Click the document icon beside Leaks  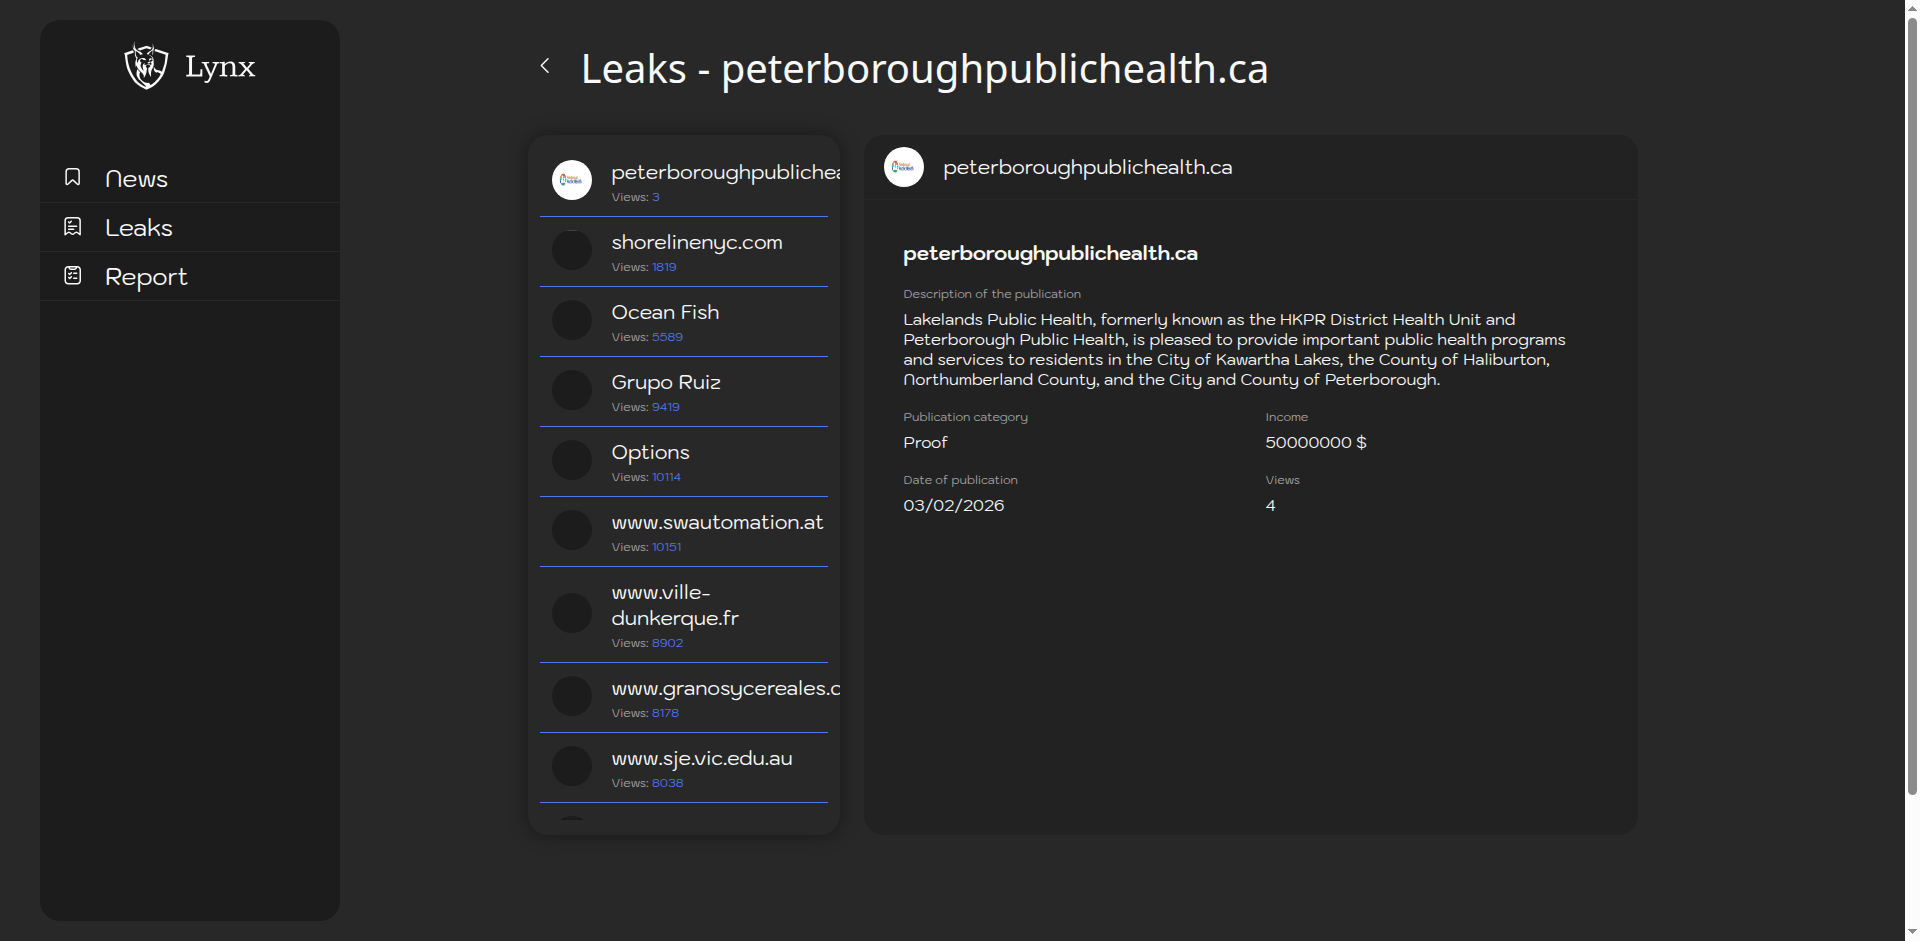[x=73, y=227]
